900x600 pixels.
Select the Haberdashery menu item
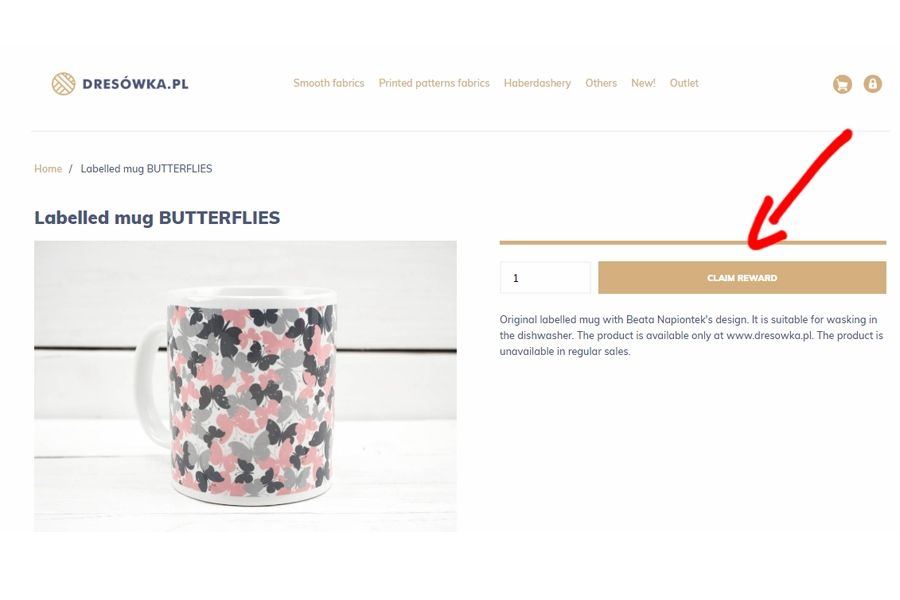pyautogui.click(x=537, y=83)
